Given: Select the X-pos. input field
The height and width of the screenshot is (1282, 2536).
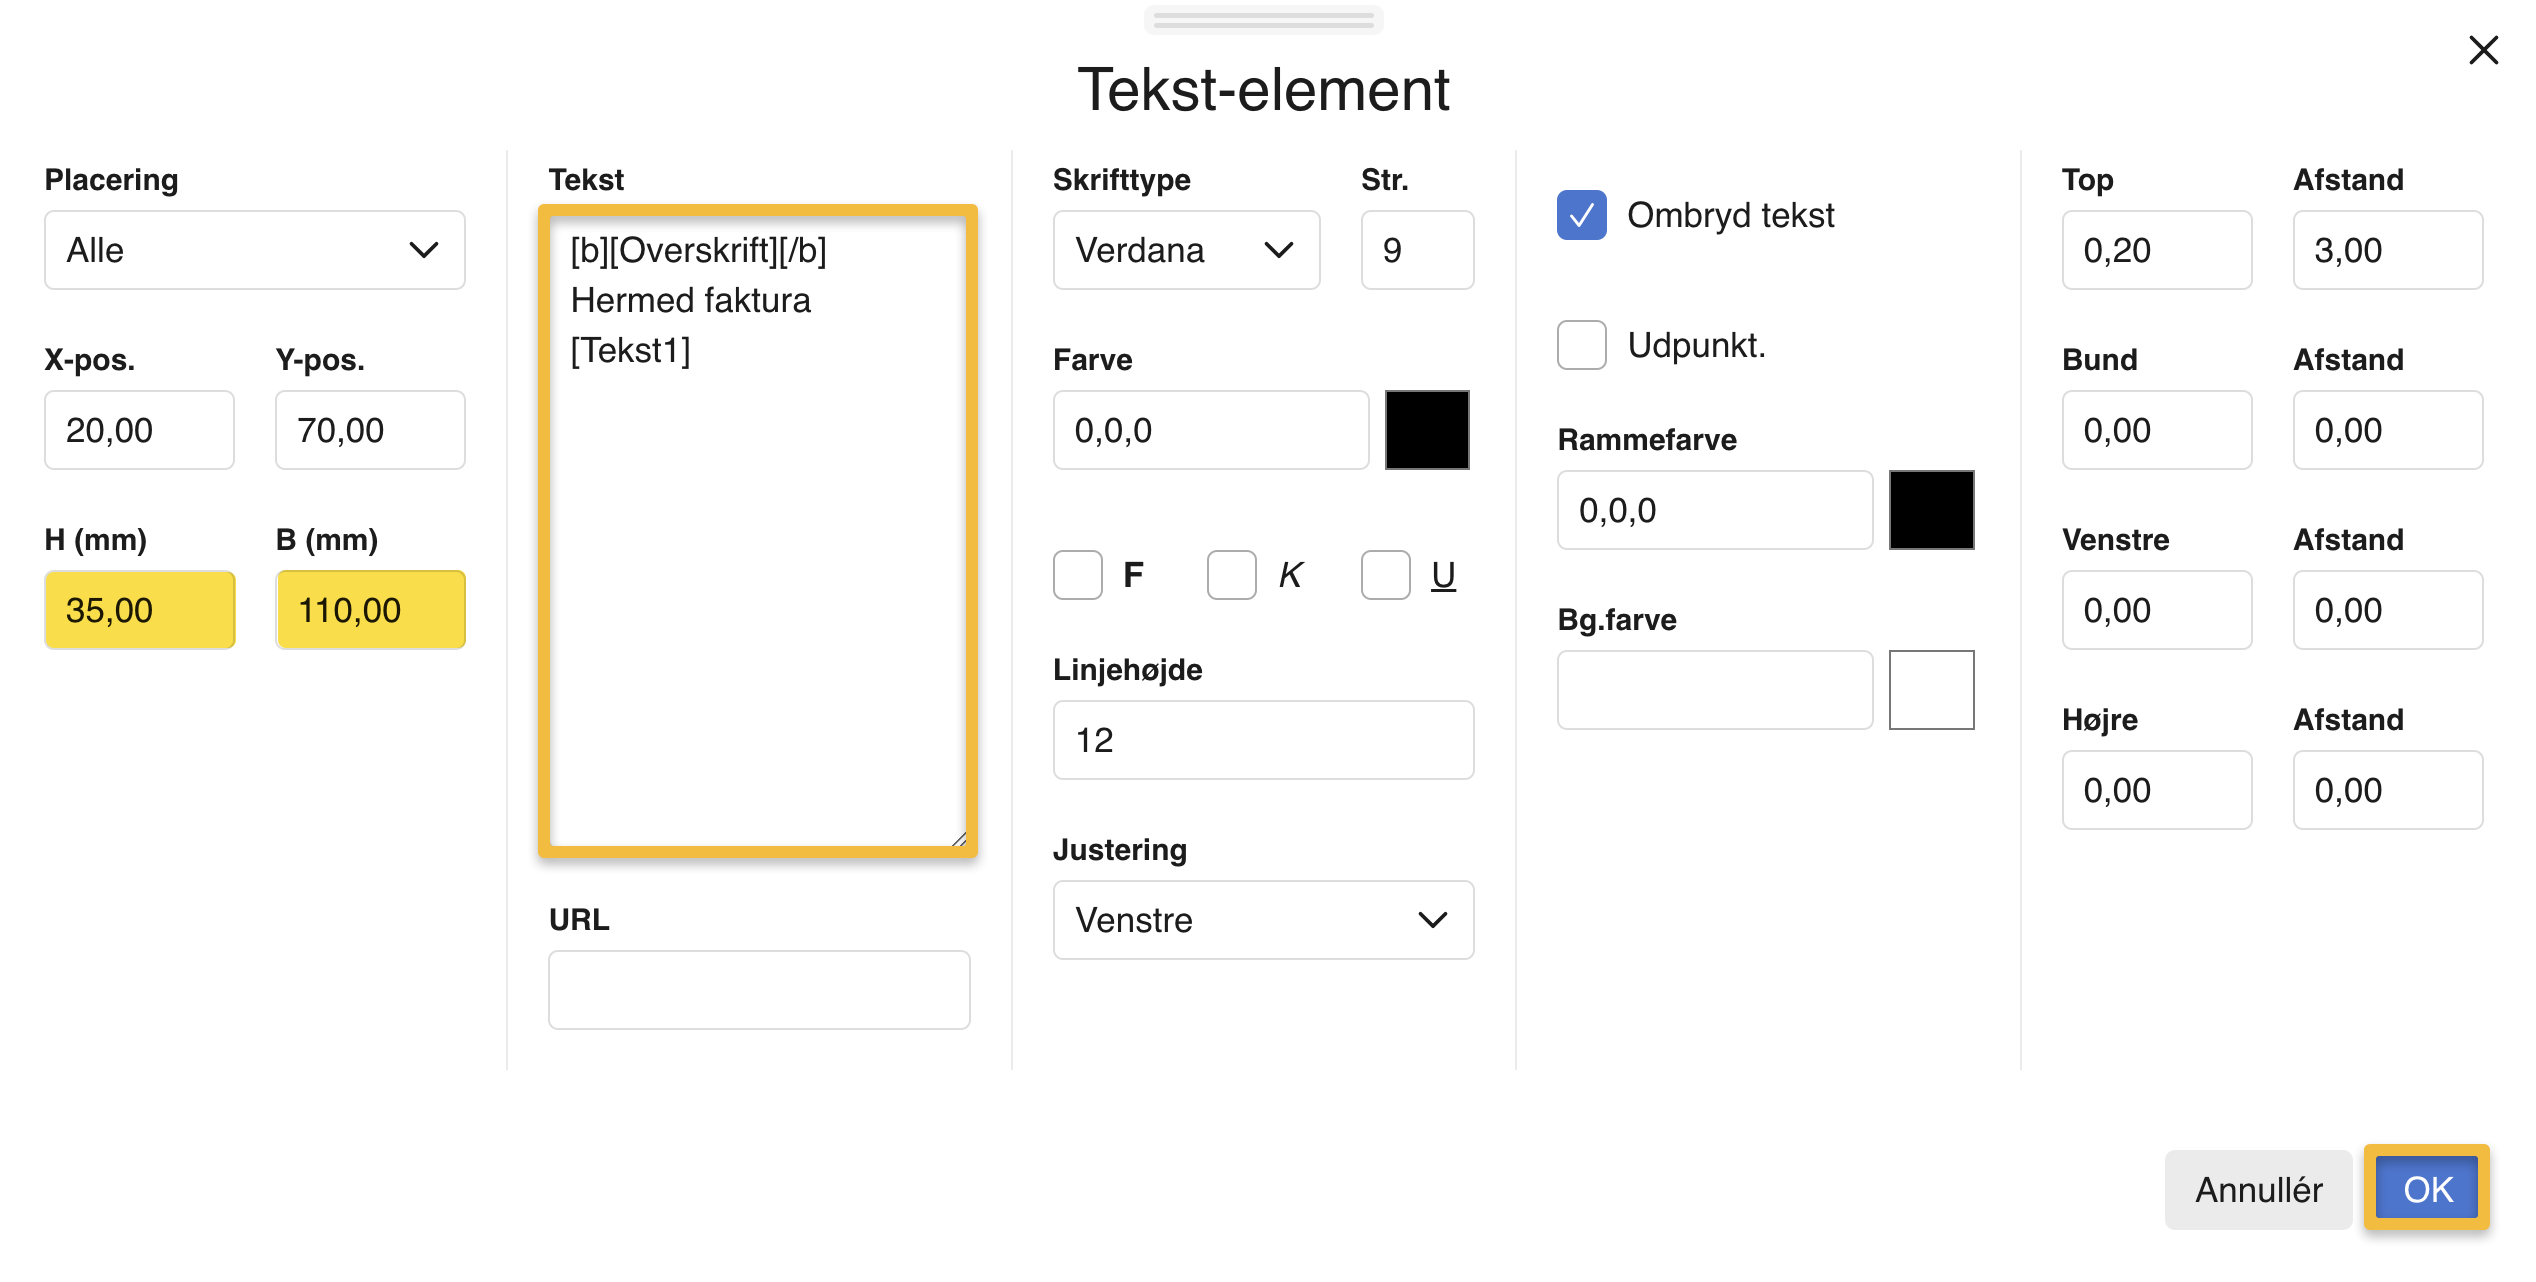Looking at the screenshot, I should coord(139,429).
